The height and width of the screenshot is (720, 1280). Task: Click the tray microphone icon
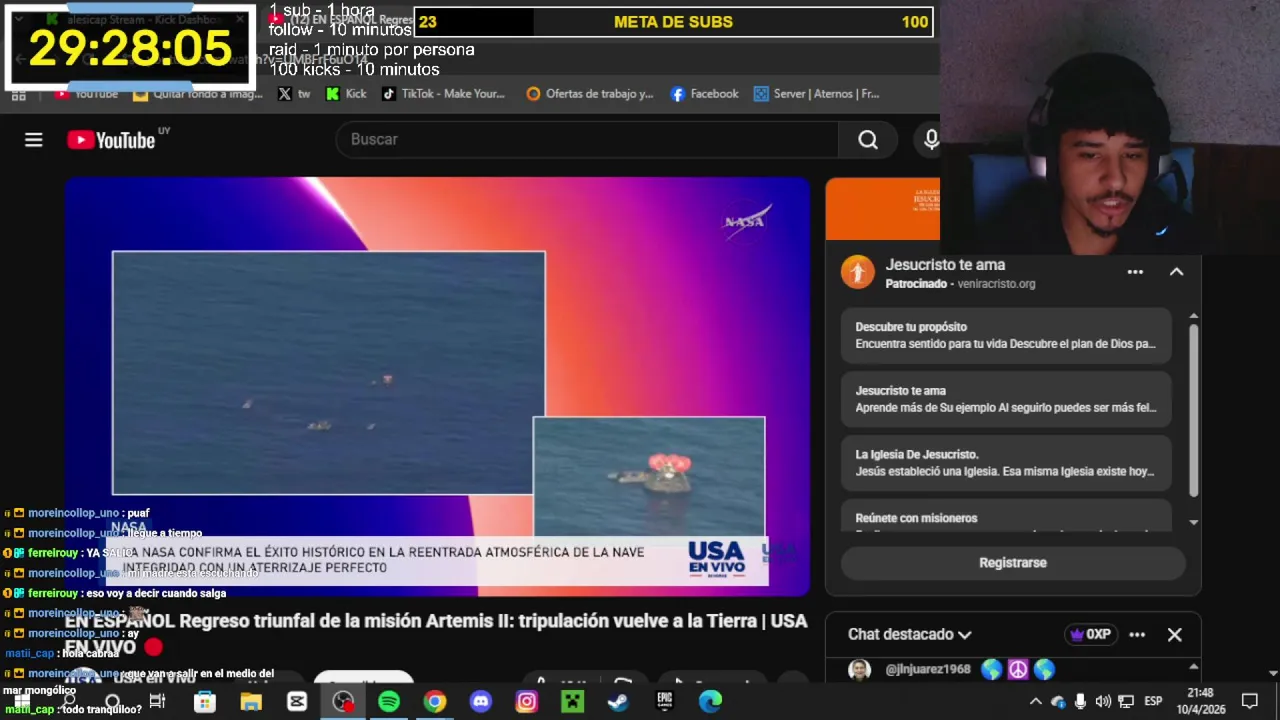click(x=1080, y=702)
